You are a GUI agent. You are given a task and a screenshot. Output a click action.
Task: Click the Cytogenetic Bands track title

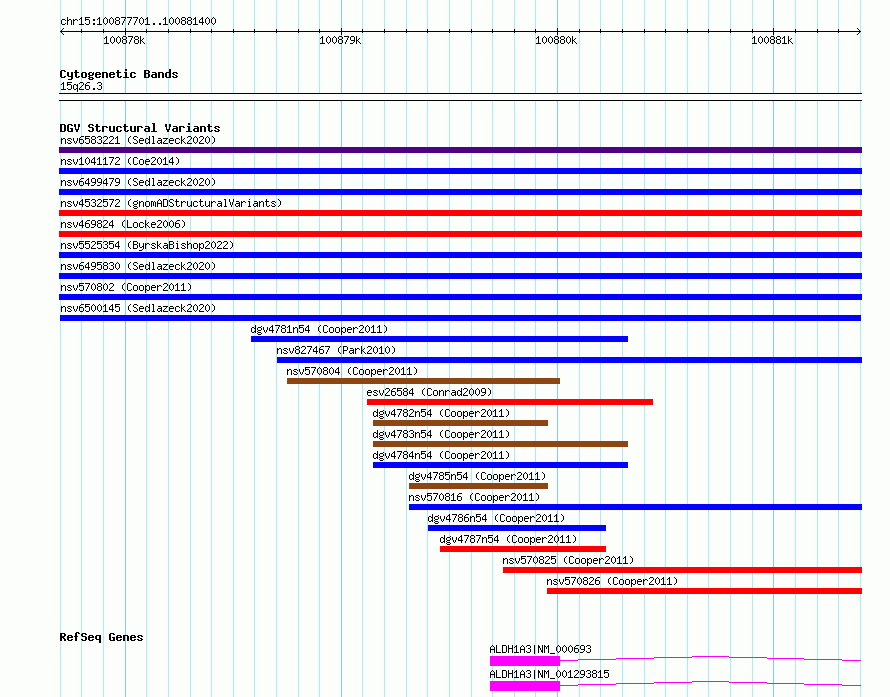tap(119, 74)
